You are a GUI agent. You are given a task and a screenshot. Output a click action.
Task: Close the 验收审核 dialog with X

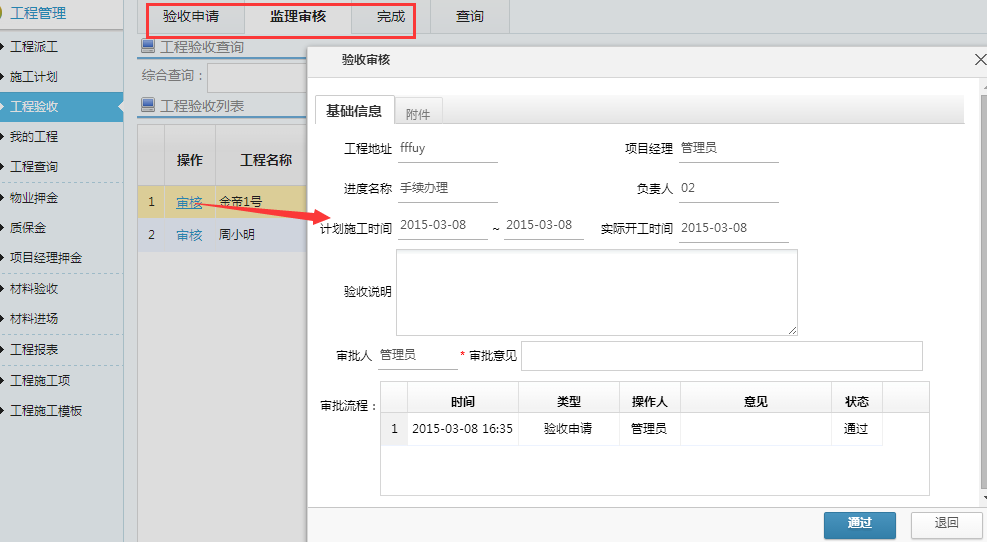pos(980,60)
